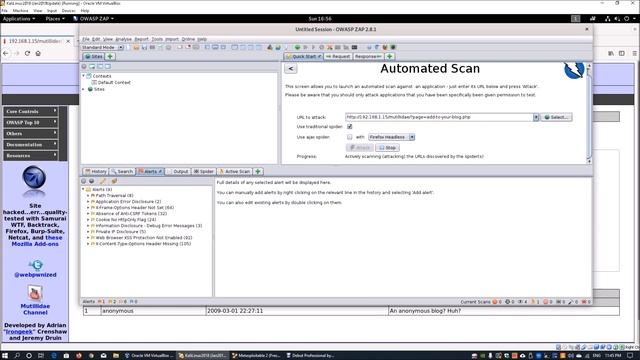Viewport: 640px width, 360px height.
Task: Click the Firefox back arrow behind ZAP
Action: pos(6,53)
